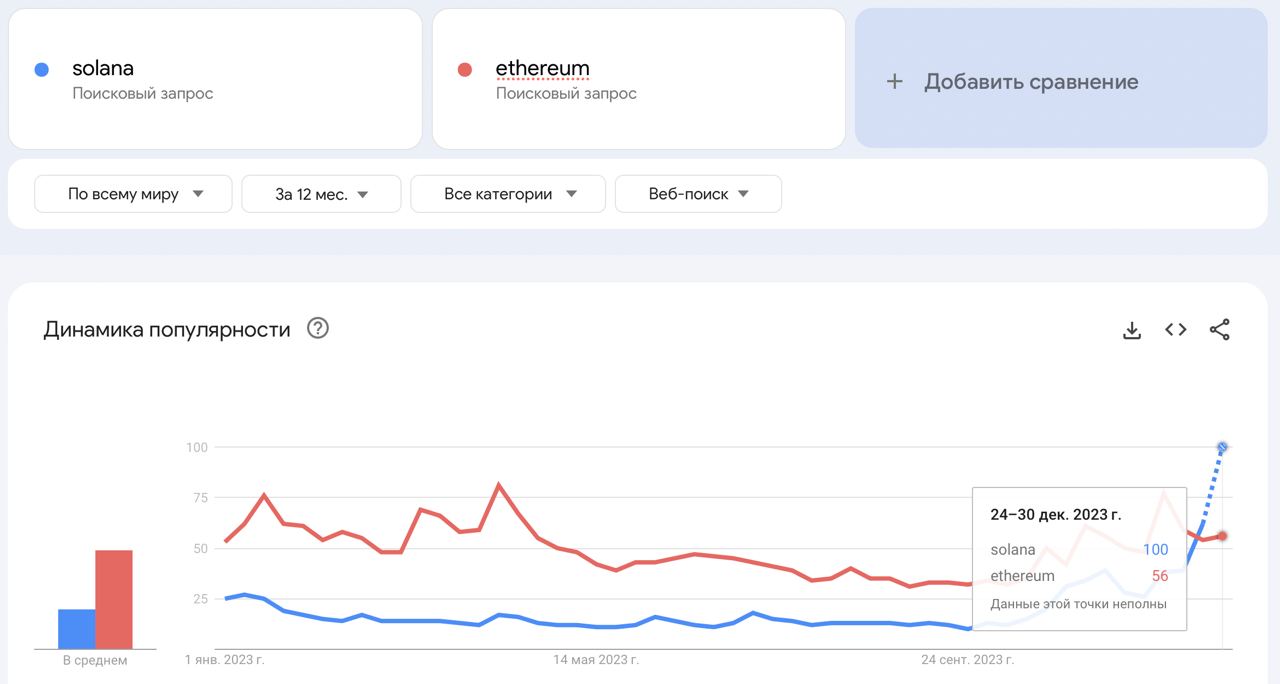Click the ethereum line peak near value 81

pos(498,486)
